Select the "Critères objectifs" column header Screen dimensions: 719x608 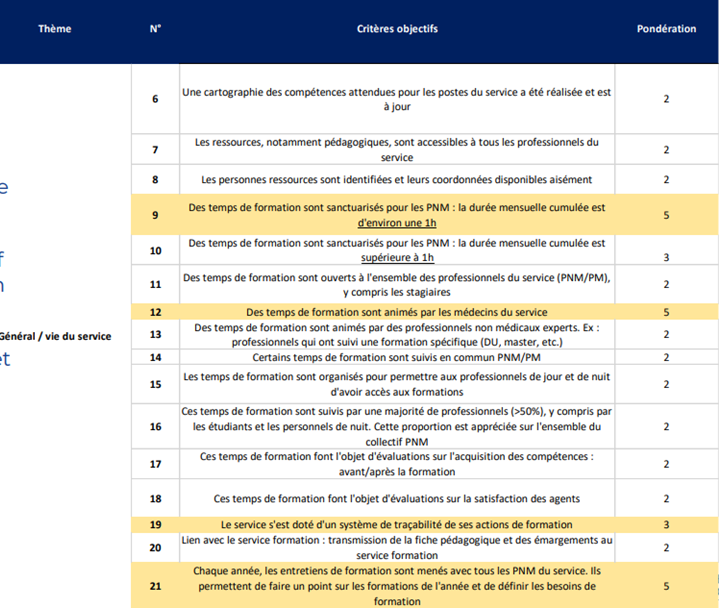tap(397, 29)
